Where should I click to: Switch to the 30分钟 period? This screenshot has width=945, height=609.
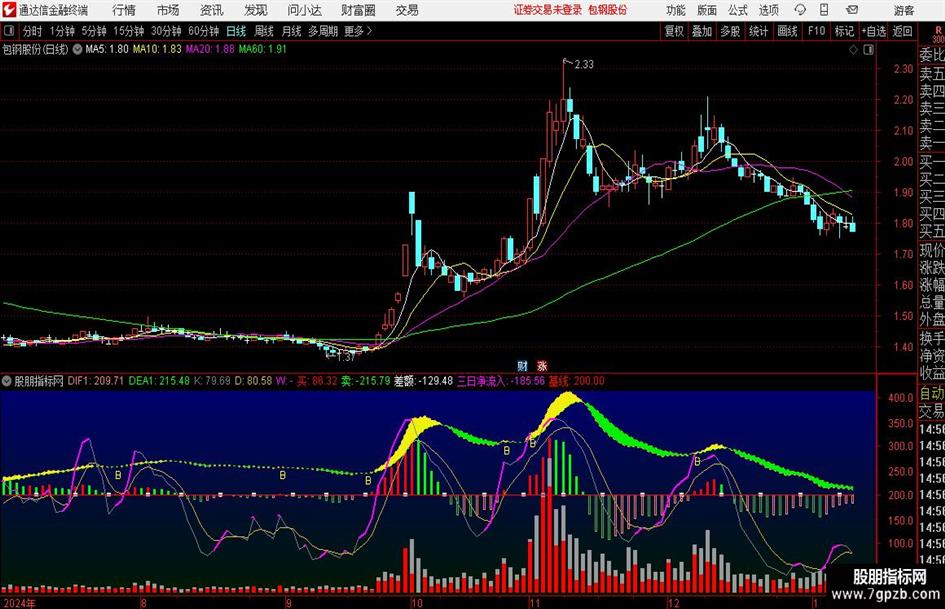point(166,31)
